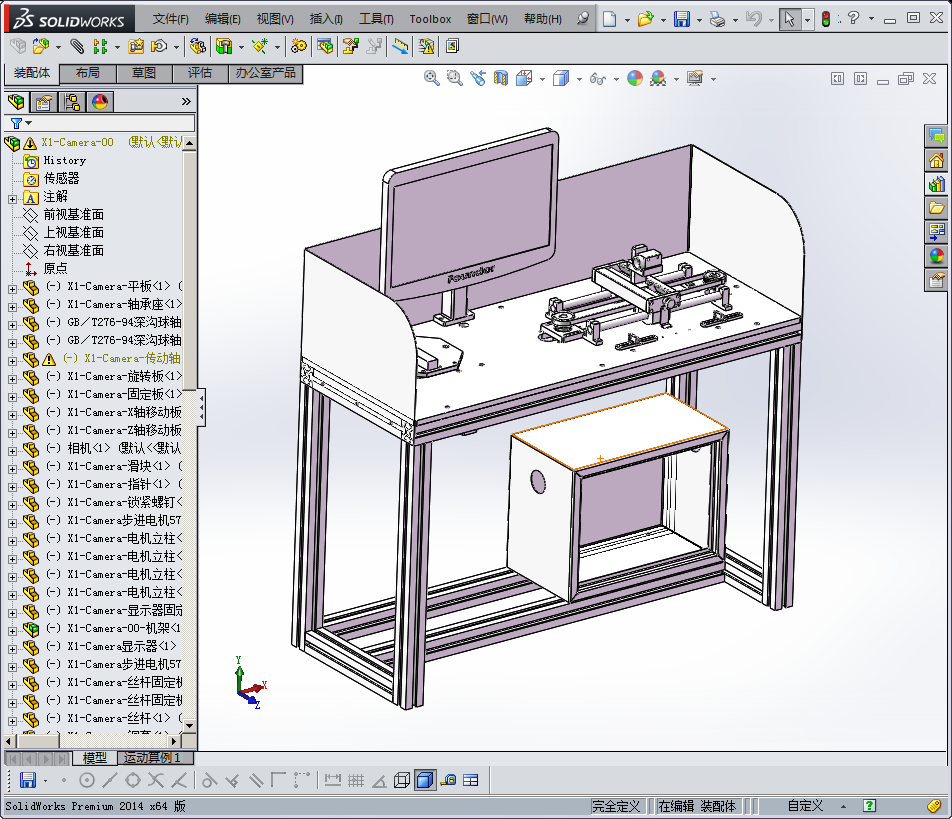The image size is (952, 819).
Task: Open PropertyManager tab icon
Action: tap(44, 102)
